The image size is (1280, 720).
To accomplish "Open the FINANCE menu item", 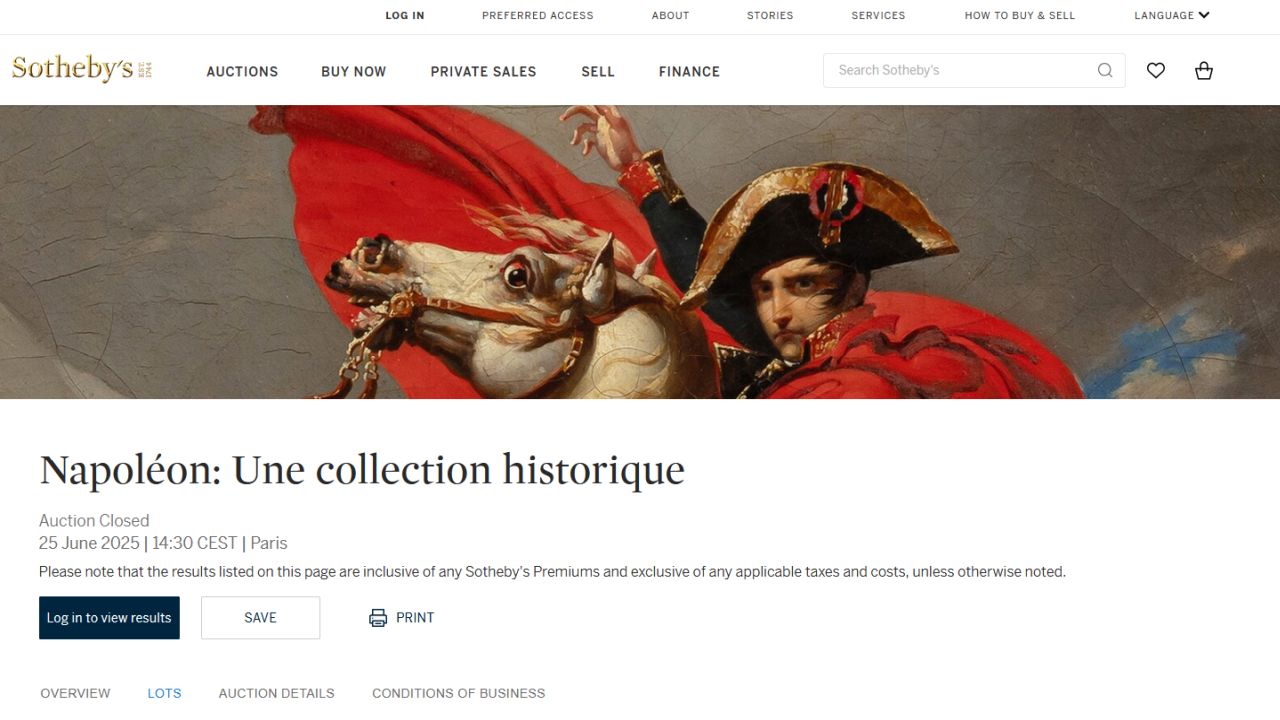I will (689, 72).
